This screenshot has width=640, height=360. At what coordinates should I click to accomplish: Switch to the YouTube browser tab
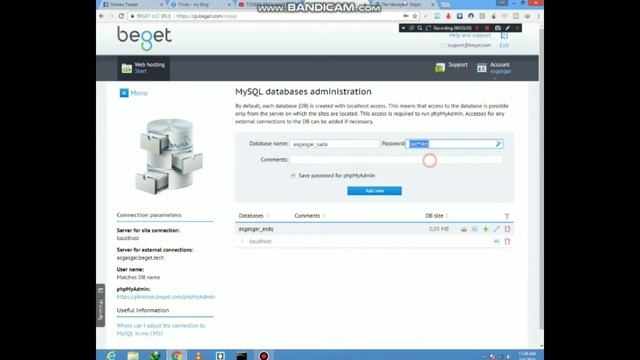coord(266,4)
